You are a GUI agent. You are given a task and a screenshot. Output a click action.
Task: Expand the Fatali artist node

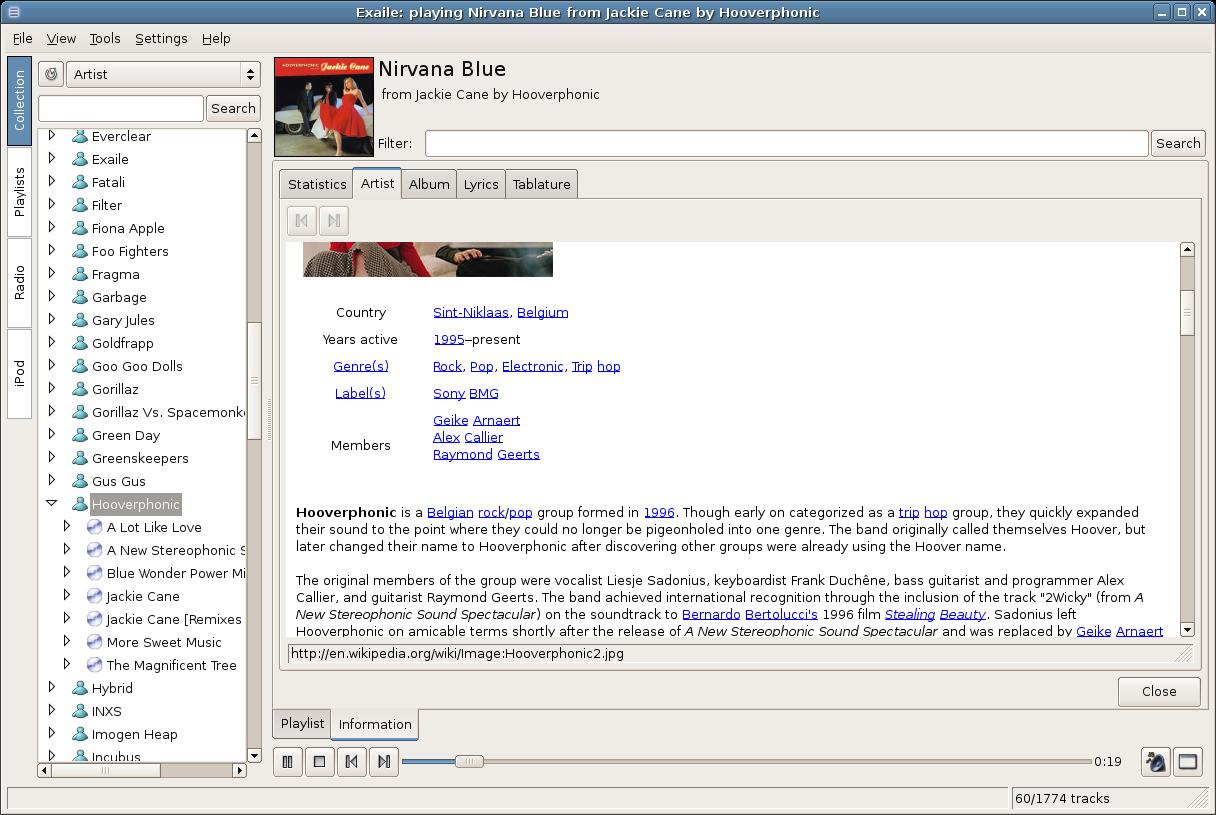tap(52, 182)
